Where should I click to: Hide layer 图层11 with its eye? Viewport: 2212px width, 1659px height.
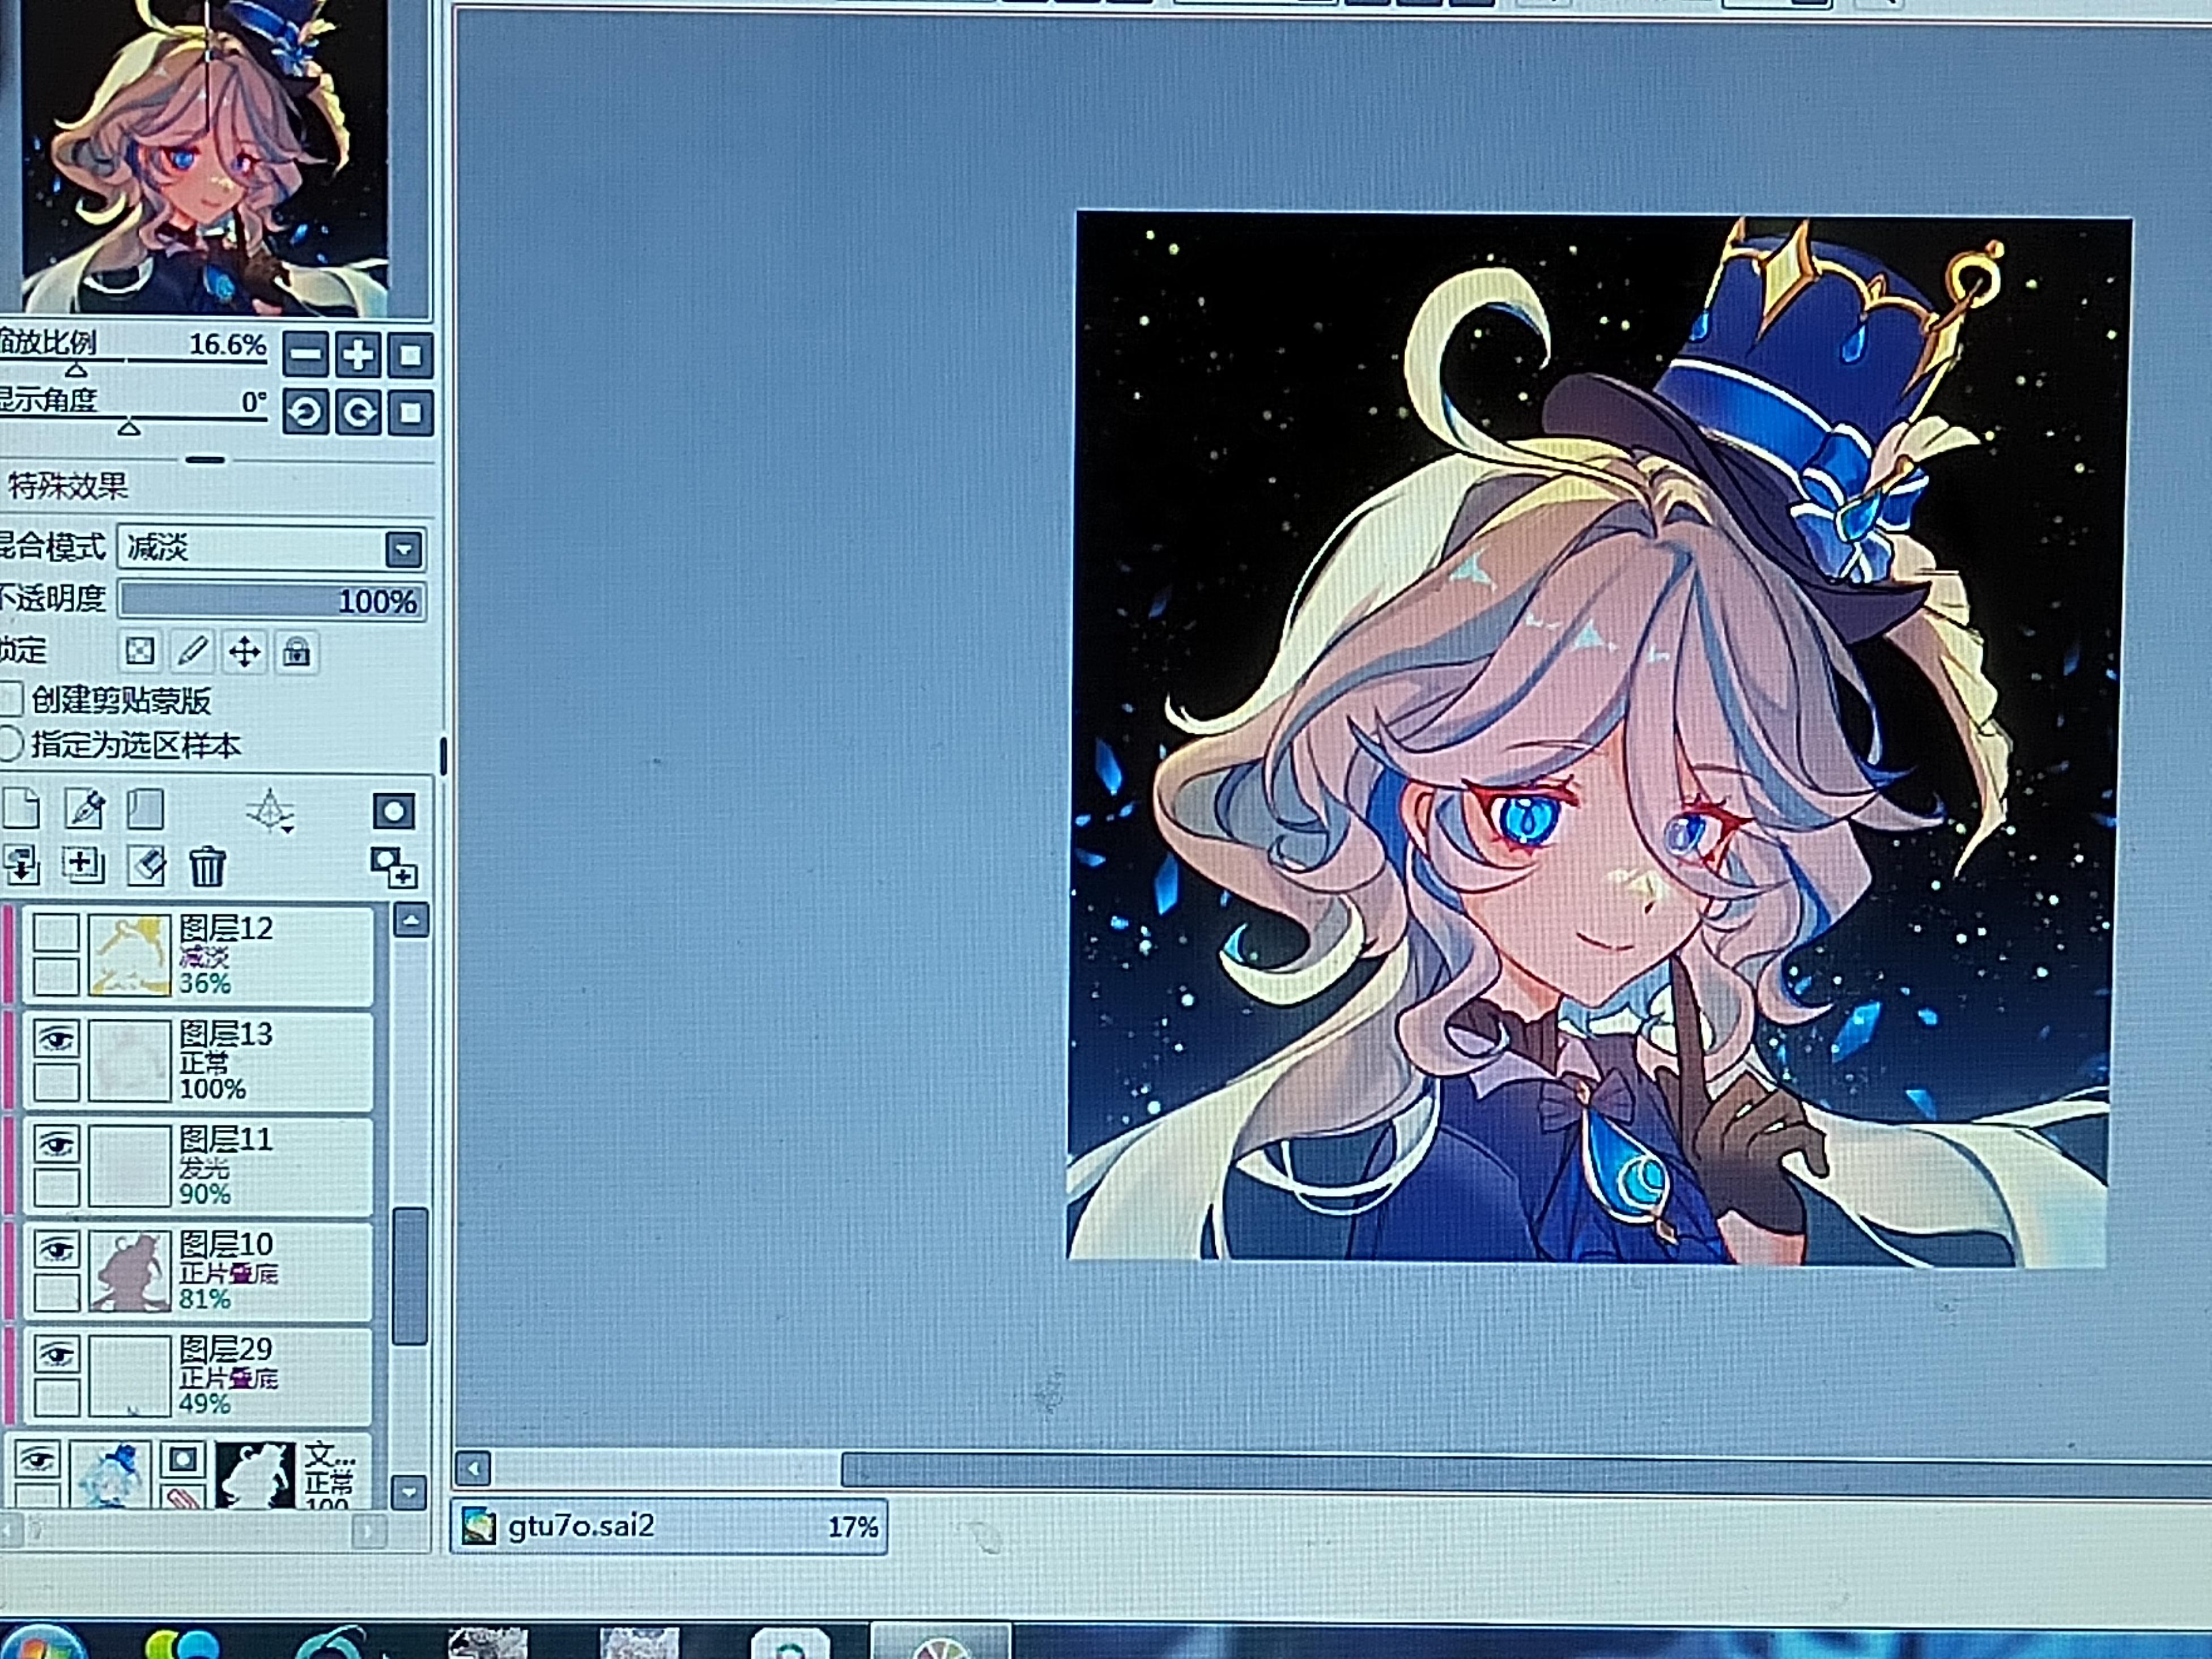point(56,1143)
